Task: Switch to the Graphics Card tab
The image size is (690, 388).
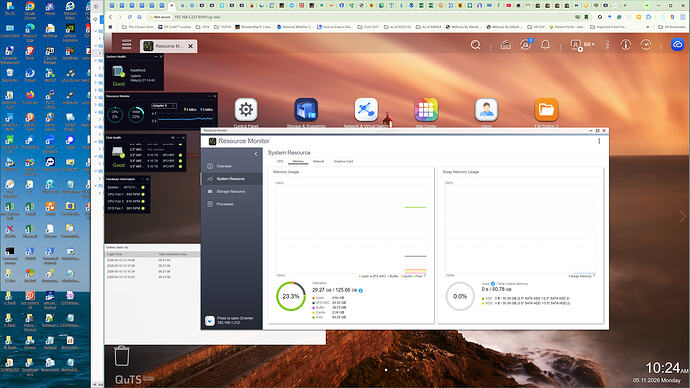Action: [x=343, y=161]
